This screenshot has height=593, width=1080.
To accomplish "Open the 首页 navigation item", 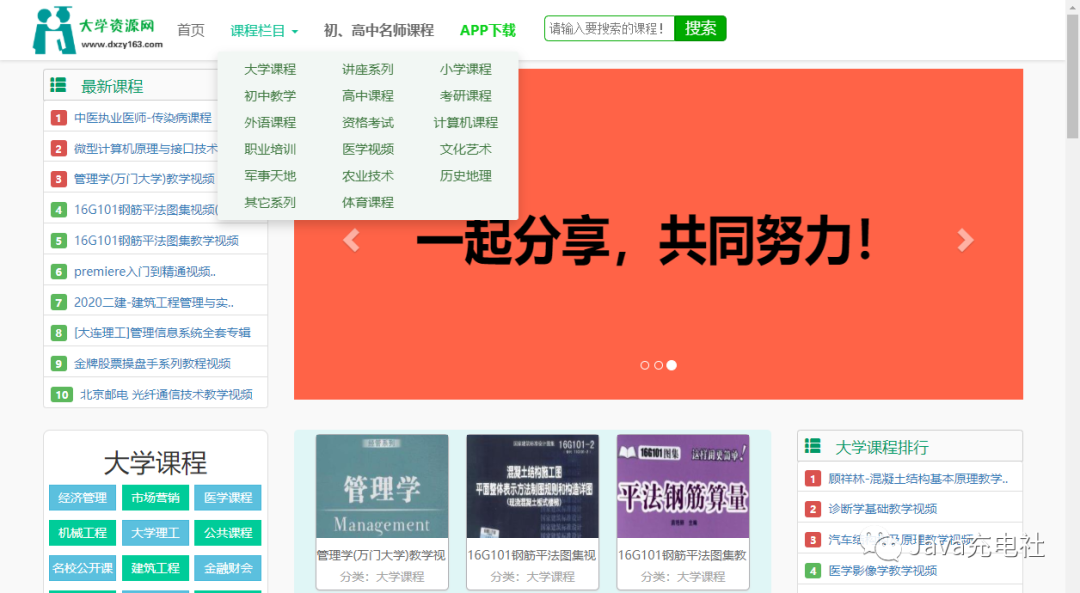I will [191, 30].
